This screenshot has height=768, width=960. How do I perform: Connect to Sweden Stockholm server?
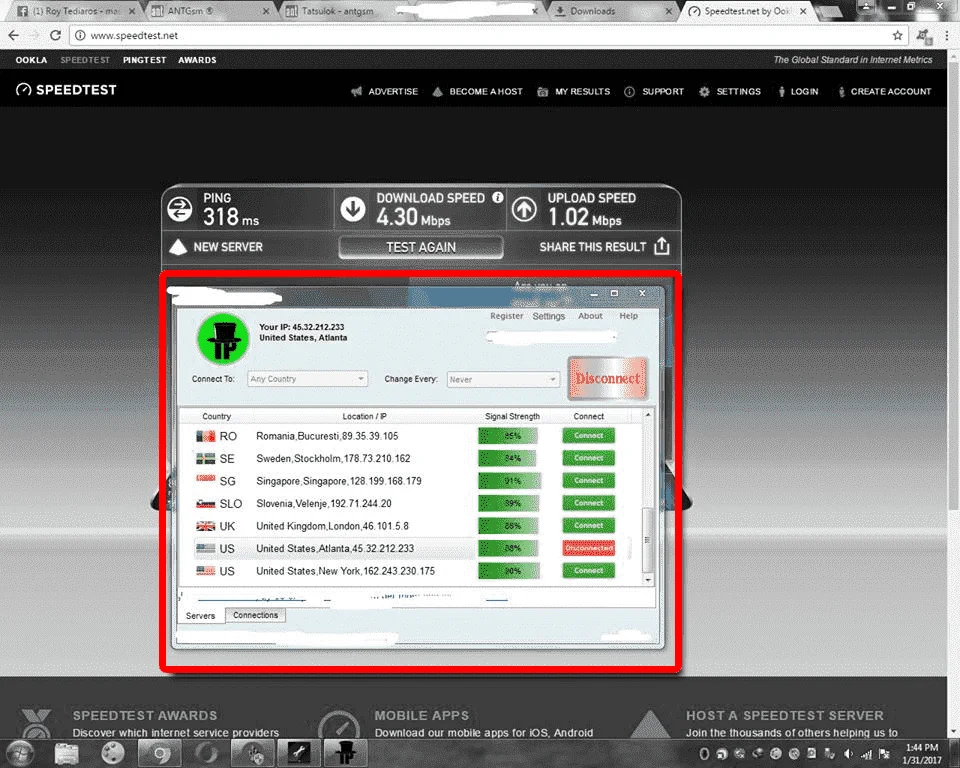tap(588, 458)
